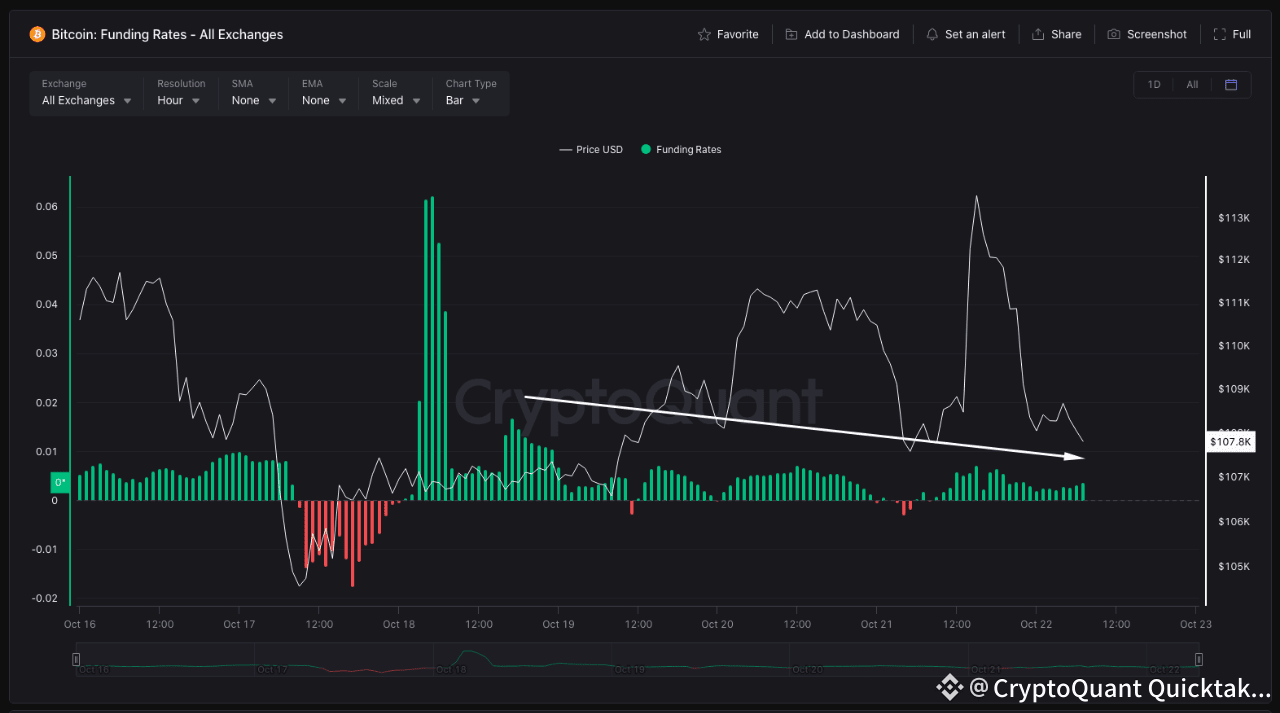Viewport: 1280px width, 713px height.
Task: Click the Favorite star icon
Action: (x=704, y=34)
